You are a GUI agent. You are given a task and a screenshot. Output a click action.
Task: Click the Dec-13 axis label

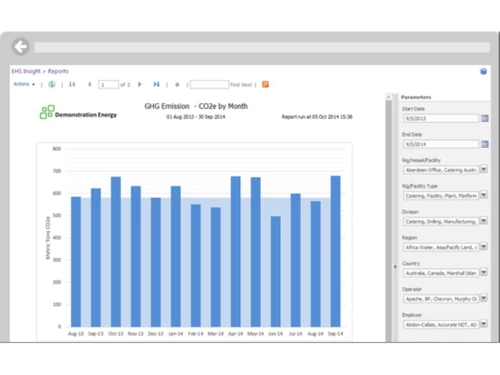pyautogui.click(x=156, y=334)
